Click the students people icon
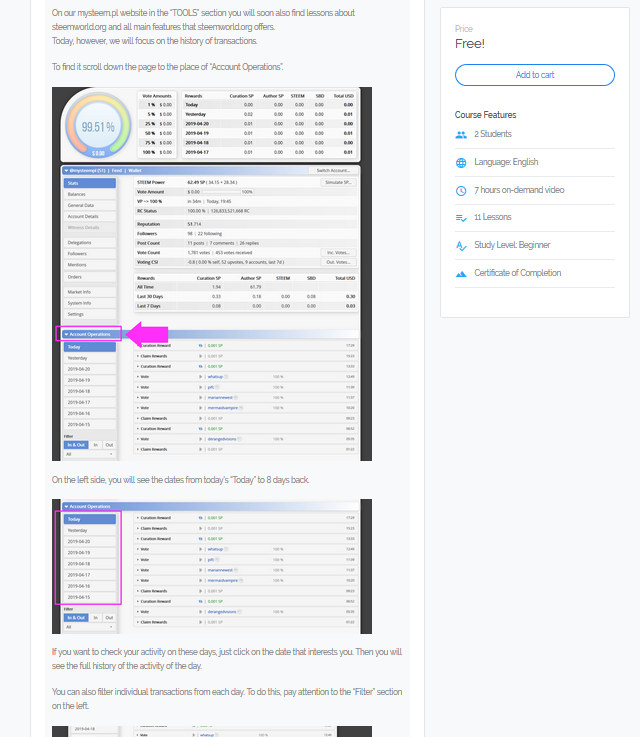This screenshot has height=737, width=640. tap(461, 134)
